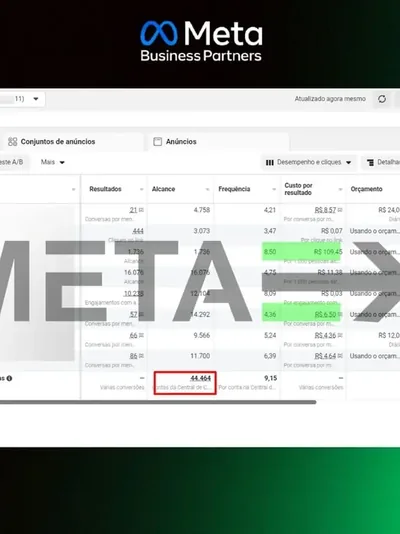Open the Desempenho e cliques columns dropdown
400x534 pixels.
[308, 162]
